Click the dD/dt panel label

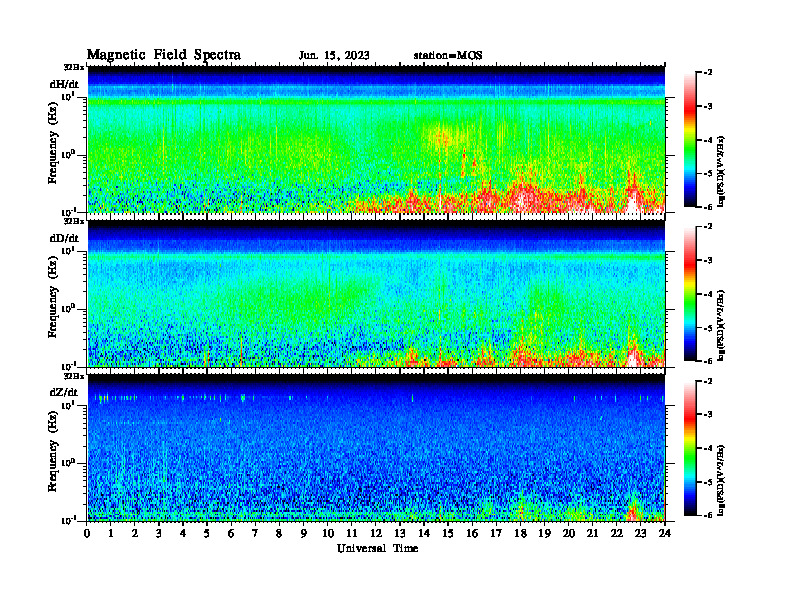(x=64, y=238)
